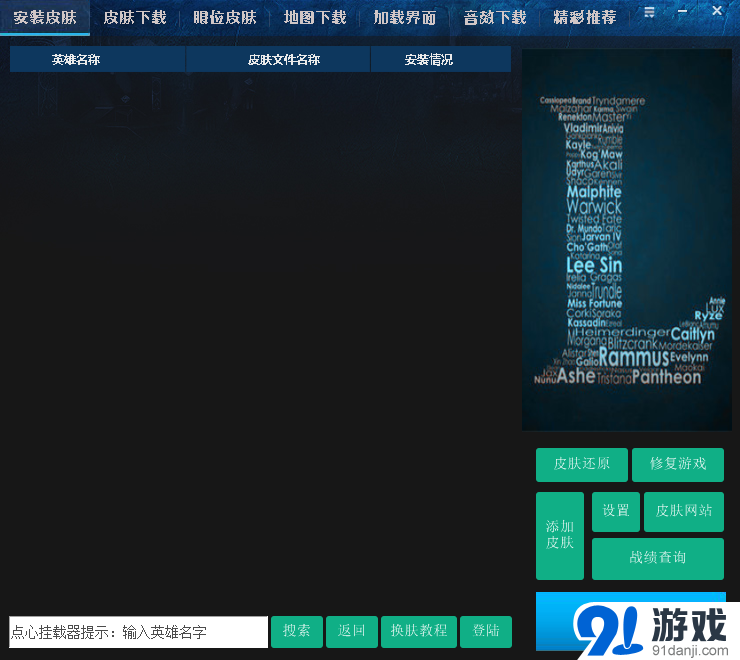Click the 搜索 search button
740x660 pixels.
click(x=297, y=632)
